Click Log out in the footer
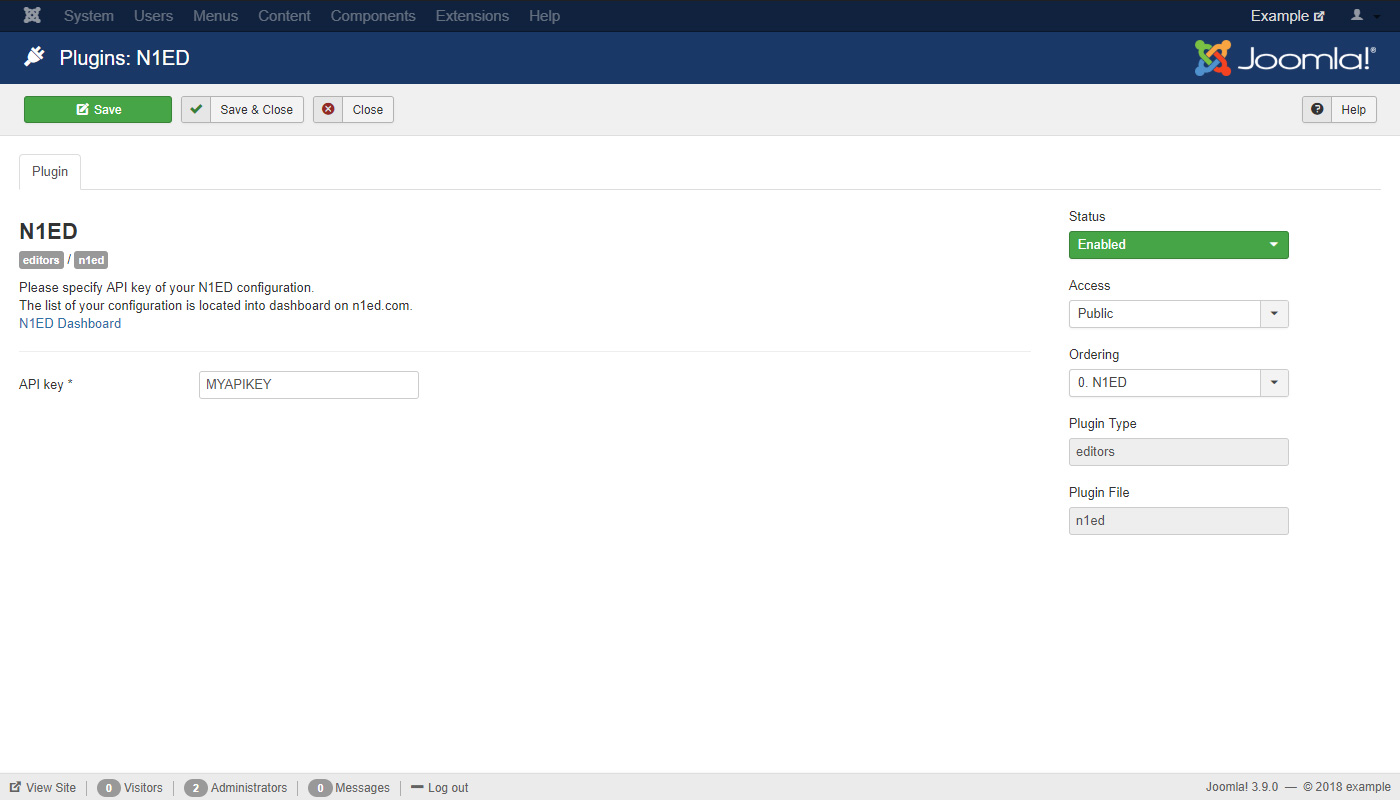 point(440,788)
